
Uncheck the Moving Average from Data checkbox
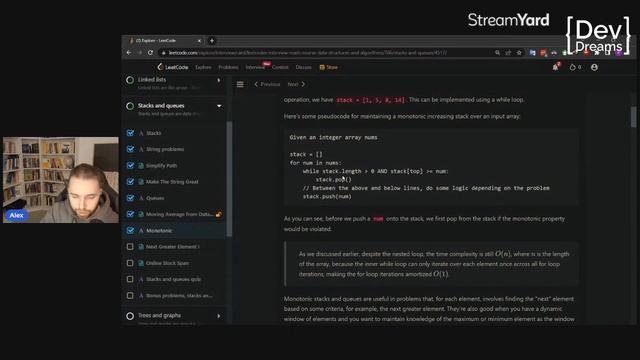point(130,214)
